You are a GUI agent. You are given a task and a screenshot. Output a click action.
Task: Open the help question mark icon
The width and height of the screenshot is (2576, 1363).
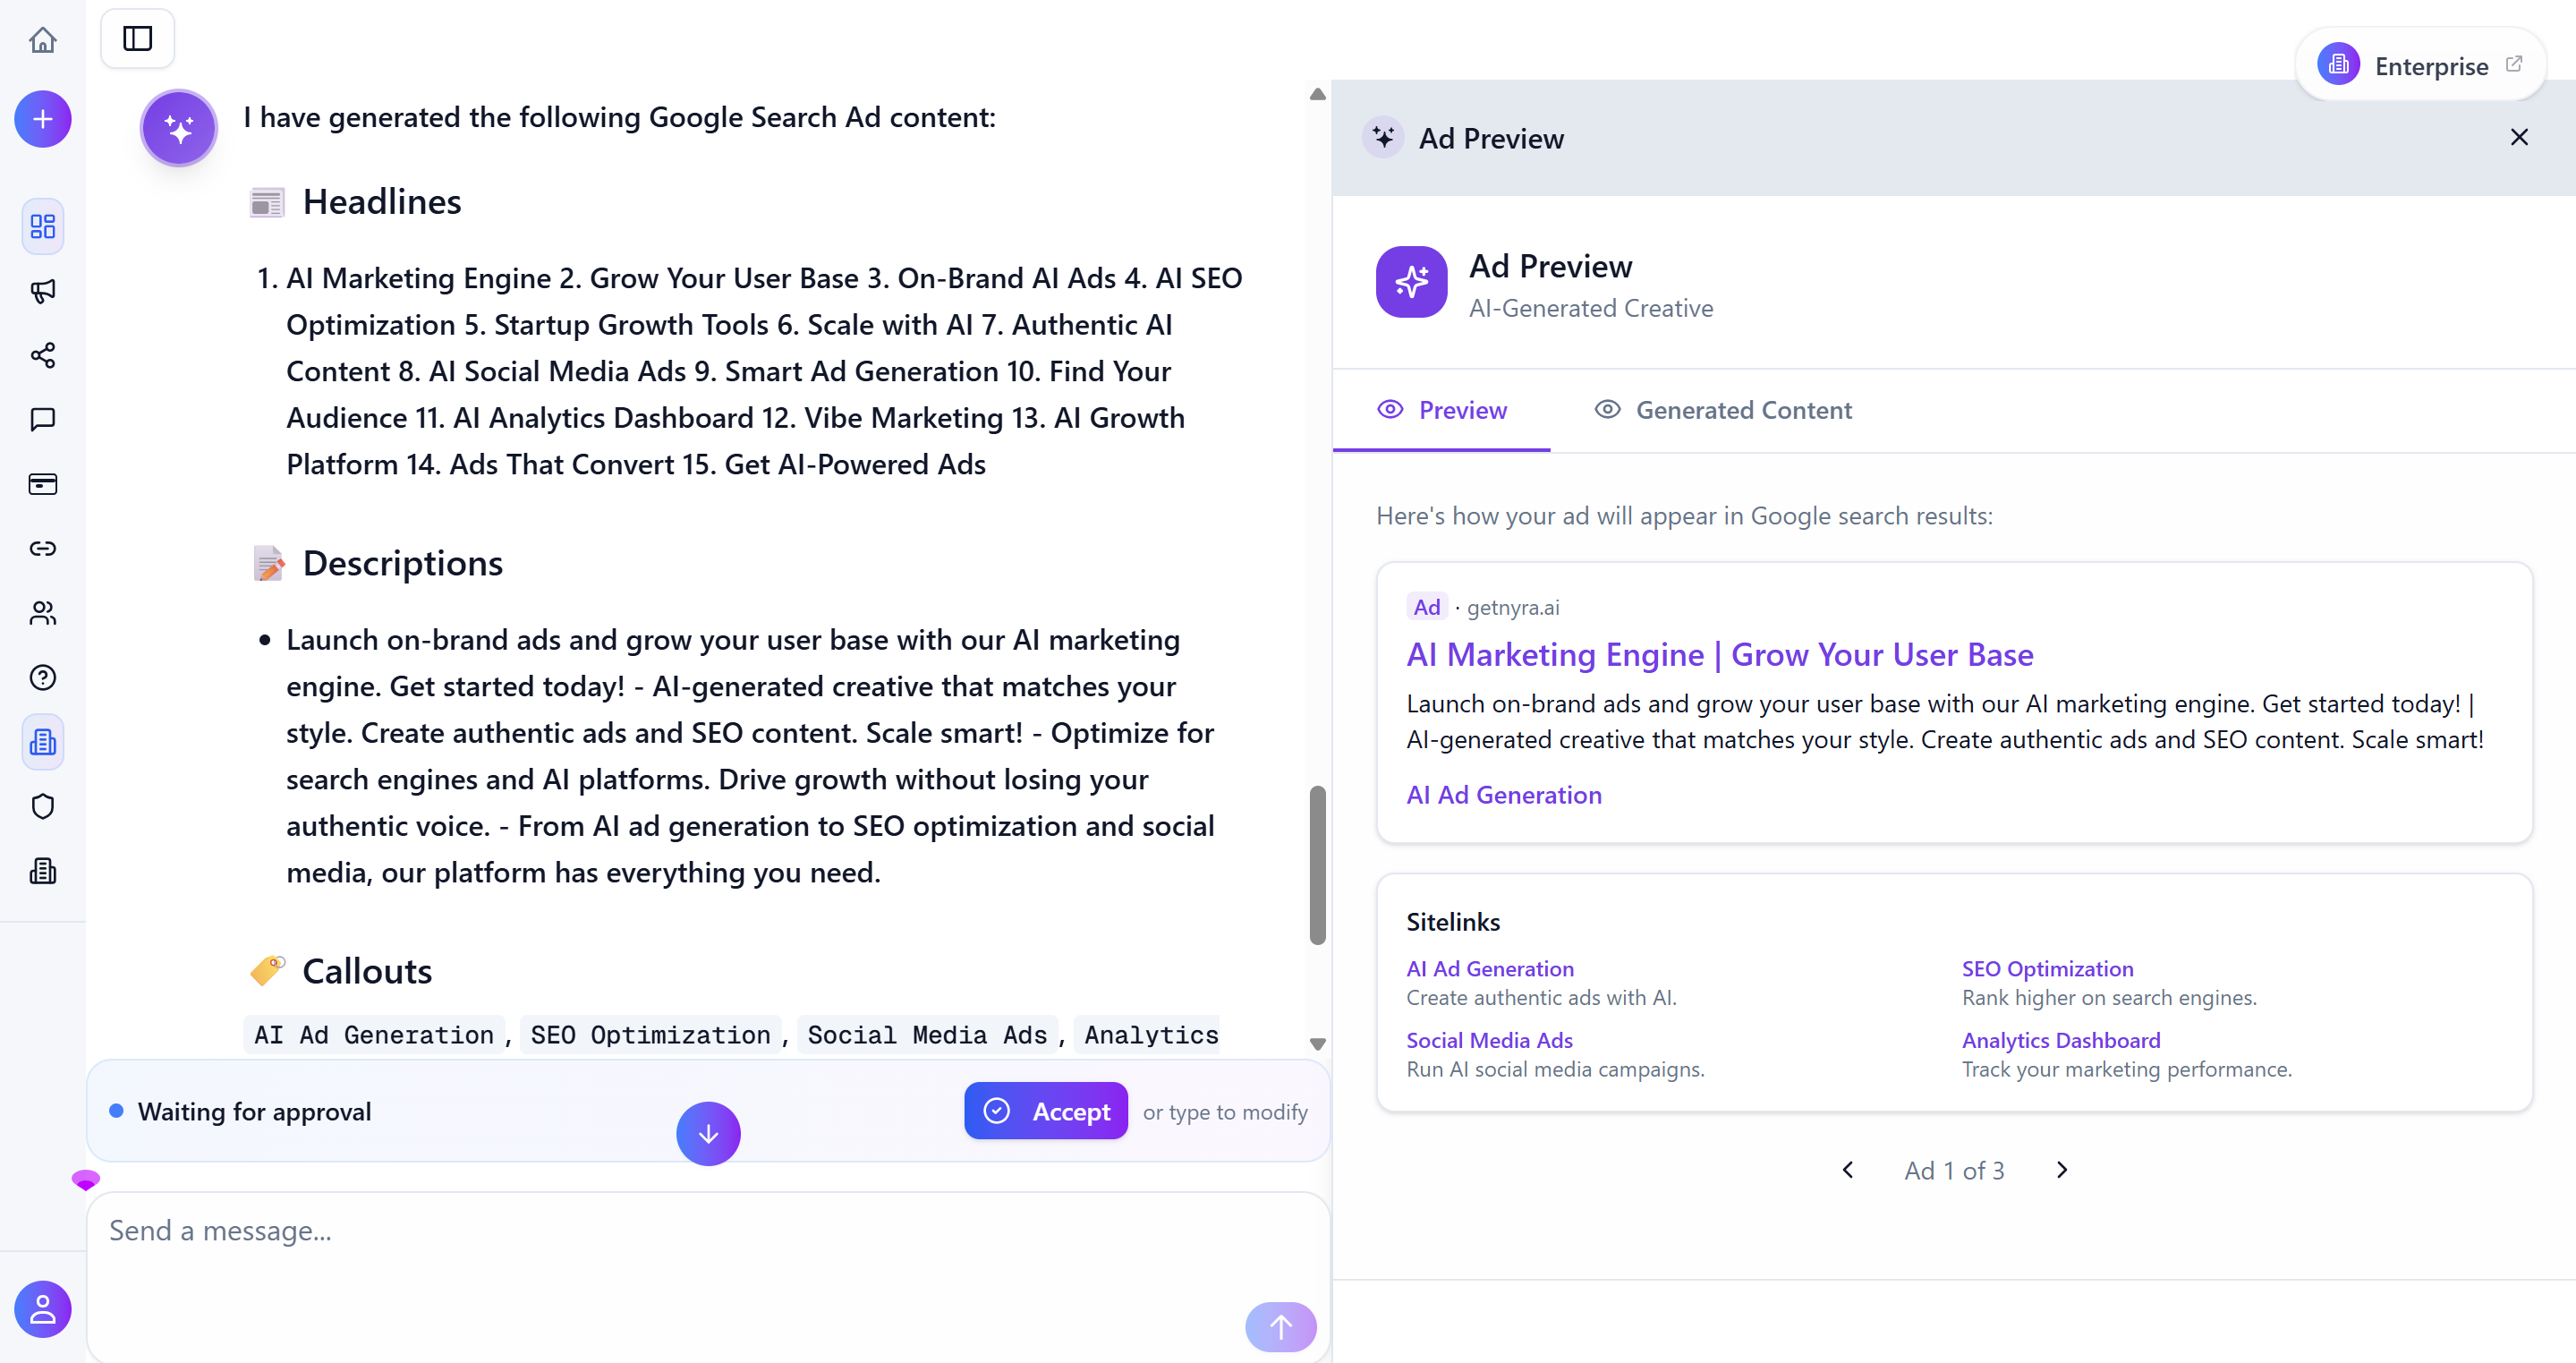tap(42, 677)
